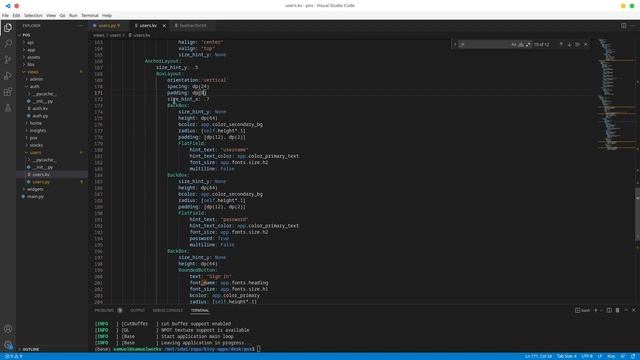Create new terminal with plus icon
Image resolution: width=640 pixels, height=360 pixels.
(x=596, y=310)
